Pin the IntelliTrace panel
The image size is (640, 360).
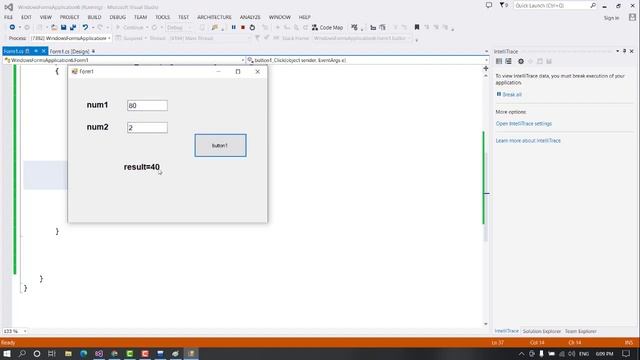coord(624,51)
